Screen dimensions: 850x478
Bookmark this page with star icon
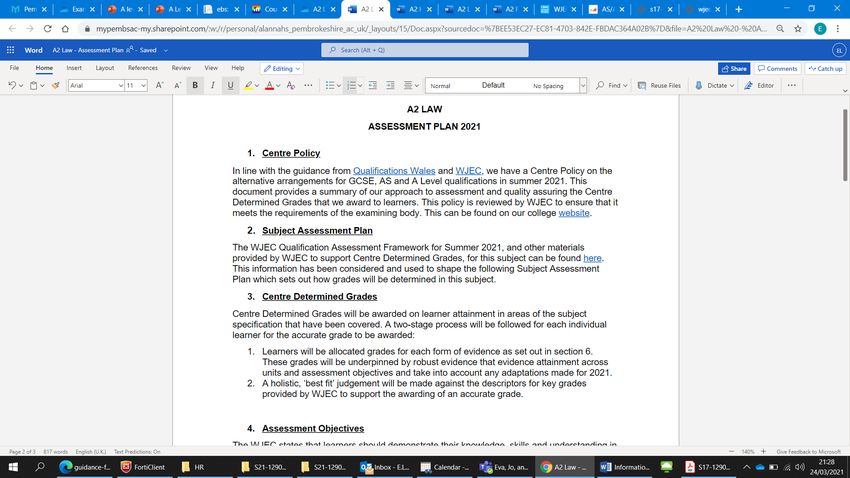pyautogui.click(x=798, y=28)
